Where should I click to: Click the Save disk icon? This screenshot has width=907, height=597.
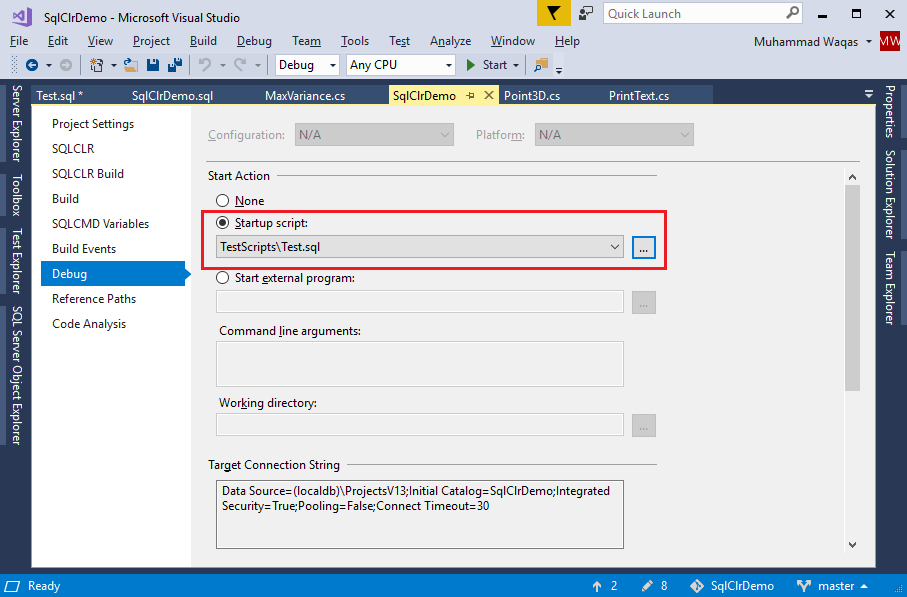[x=153, y=65]
